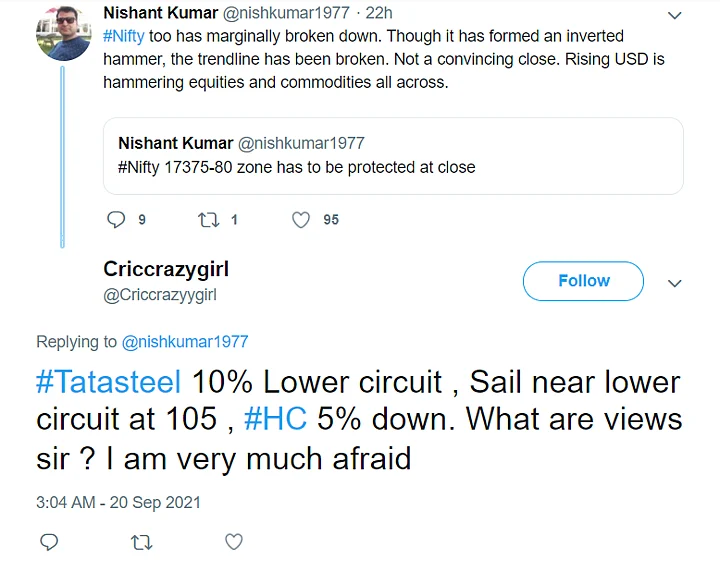Image resolution: width=720 pixels, height=571 pixels.
Task: Open the 22h timestamp on Nishant's tweet
Action: tap(379, 13)
